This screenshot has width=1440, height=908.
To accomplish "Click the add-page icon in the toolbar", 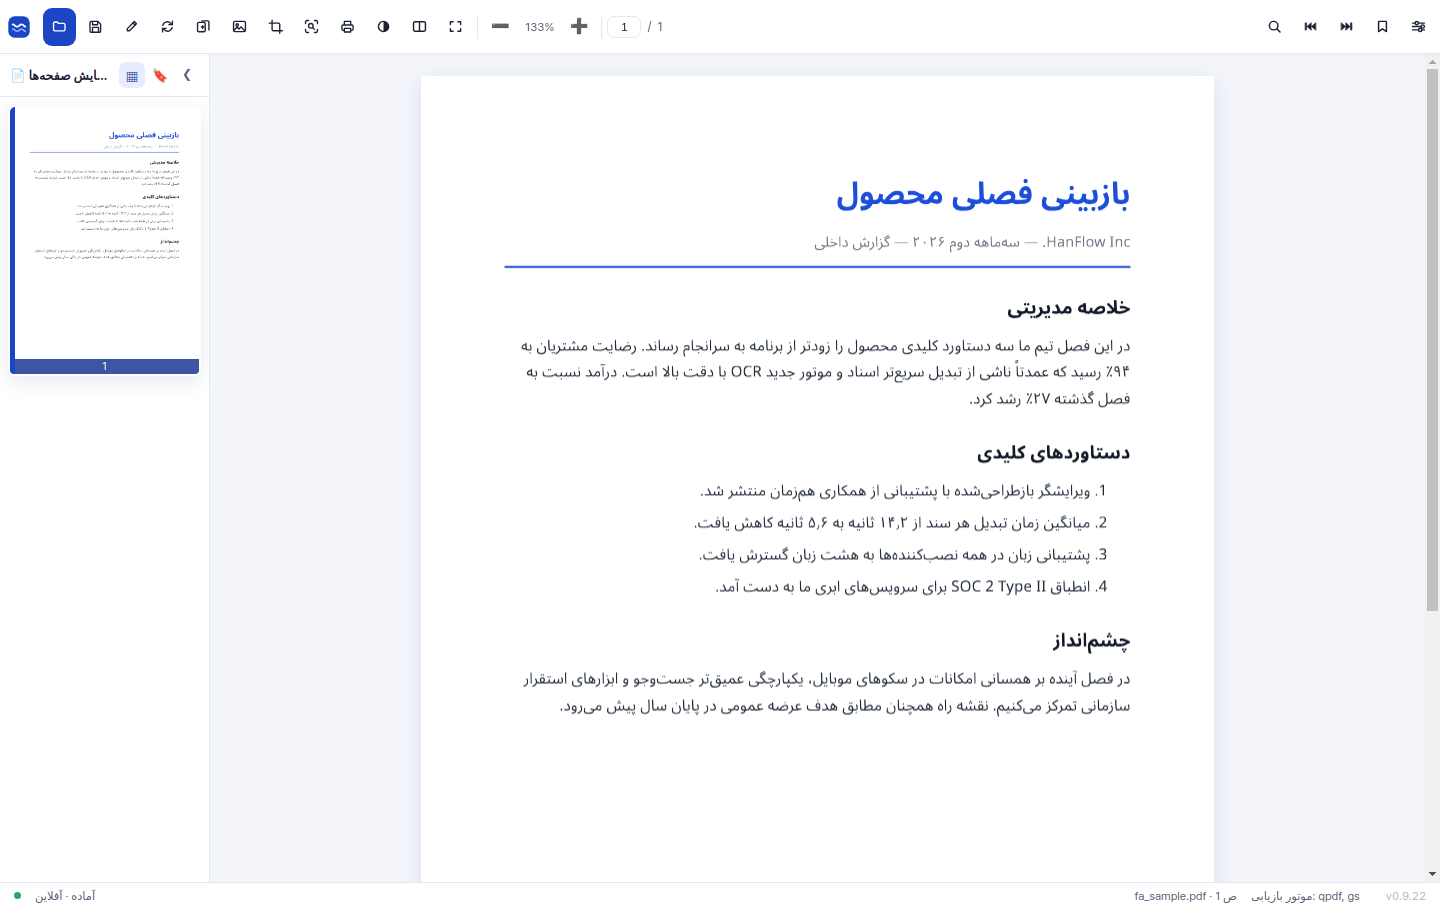I will [x=203, y=27].
